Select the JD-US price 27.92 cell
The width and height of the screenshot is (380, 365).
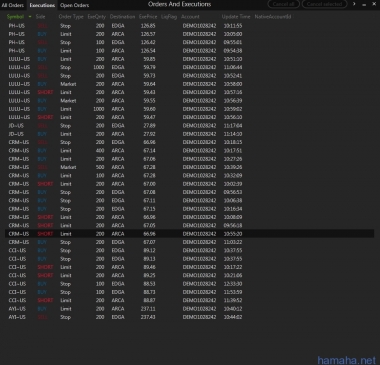pos(149,134)
